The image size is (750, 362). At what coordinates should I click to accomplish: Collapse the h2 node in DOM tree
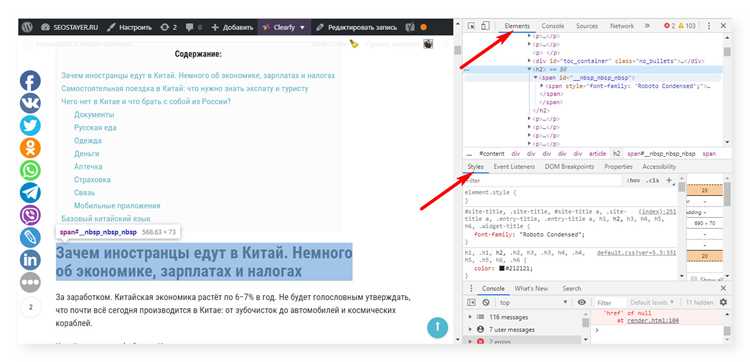529,69
